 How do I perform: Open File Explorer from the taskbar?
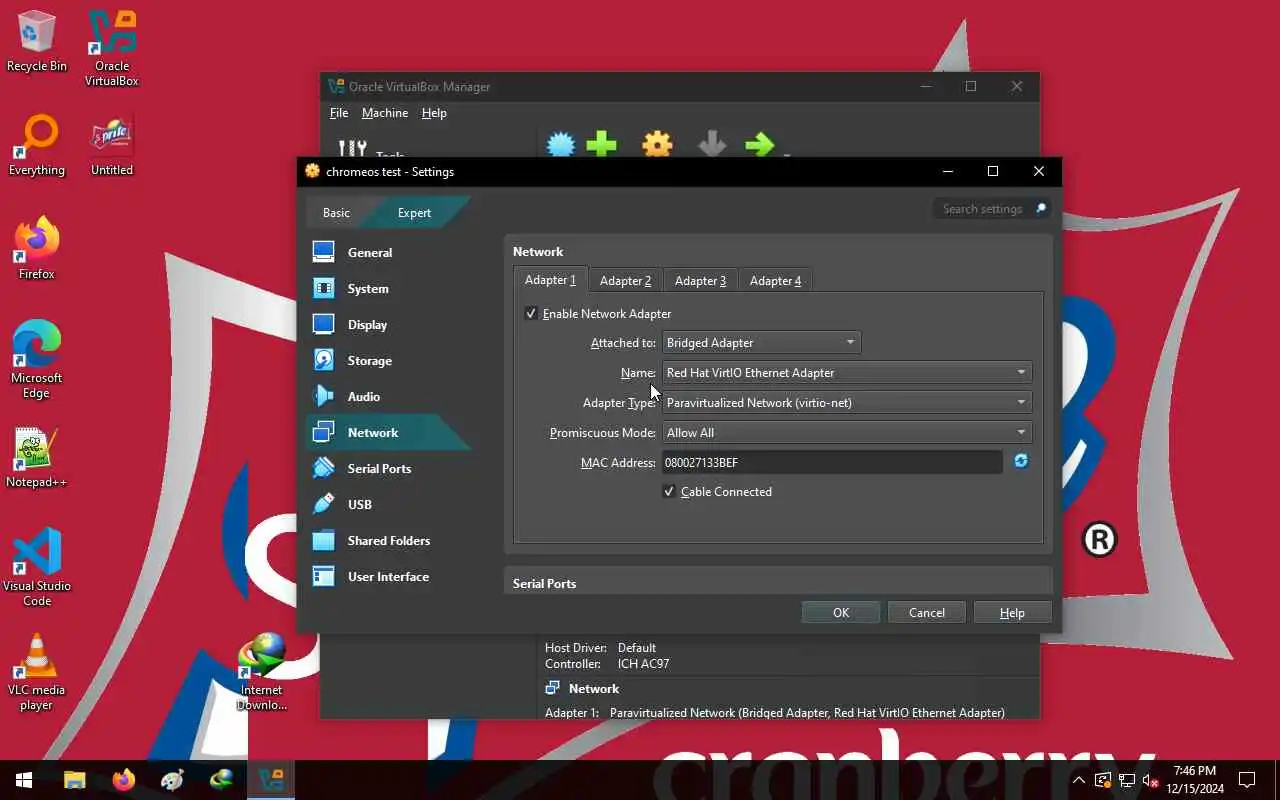coord(75,780)
